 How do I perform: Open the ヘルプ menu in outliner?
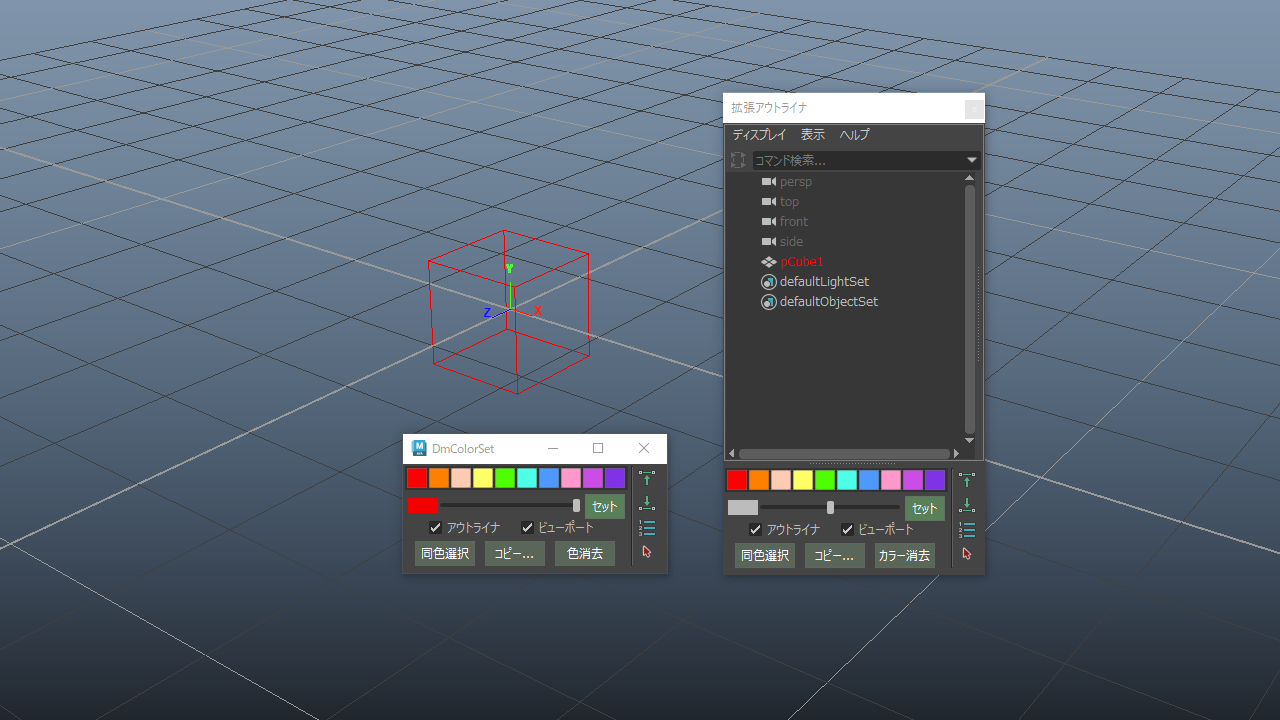coord(855,135)
